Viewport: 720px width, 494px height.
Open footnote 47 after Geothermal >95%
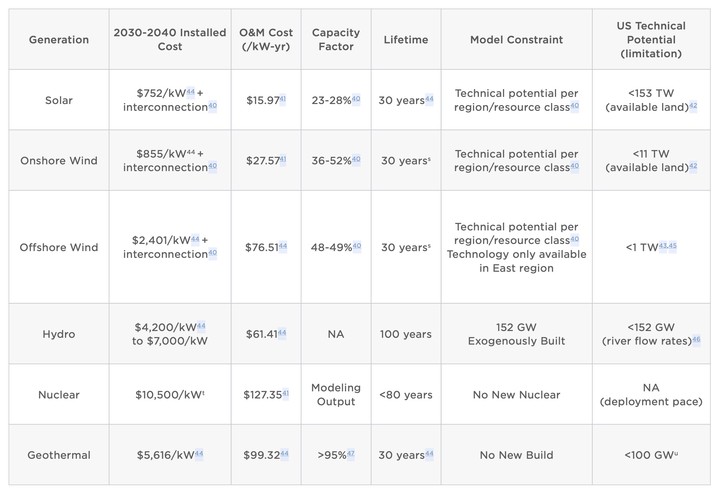(351, 454)
